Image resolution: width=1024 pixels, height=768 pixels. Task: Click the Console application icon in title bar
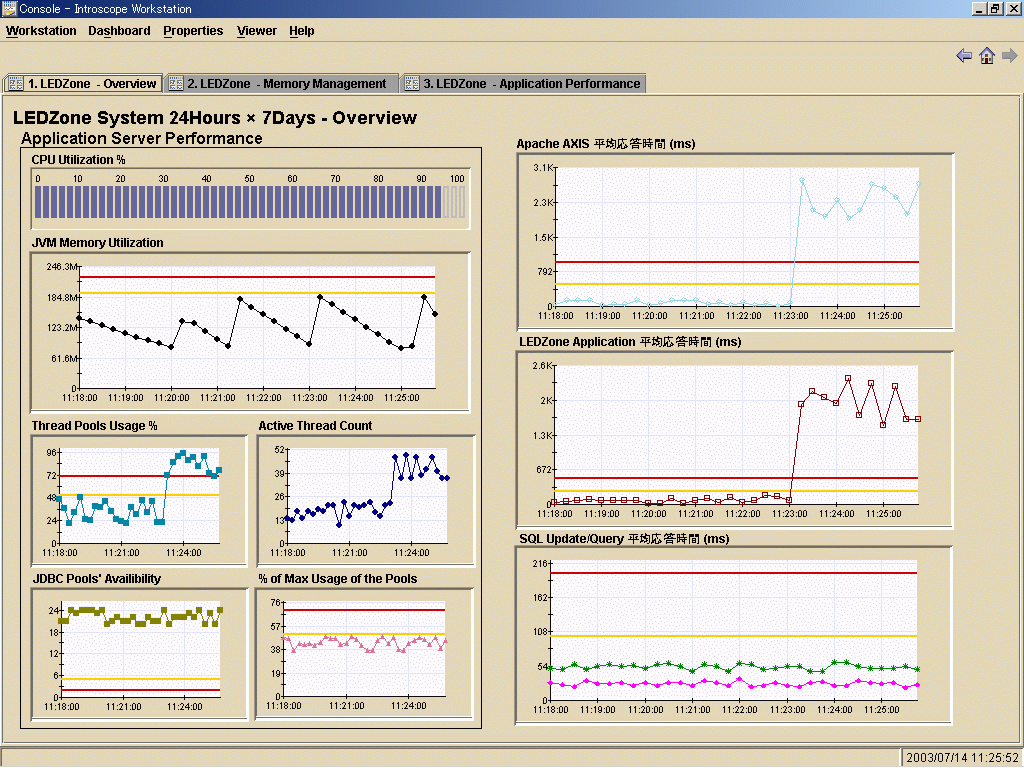tap(9, 8)
